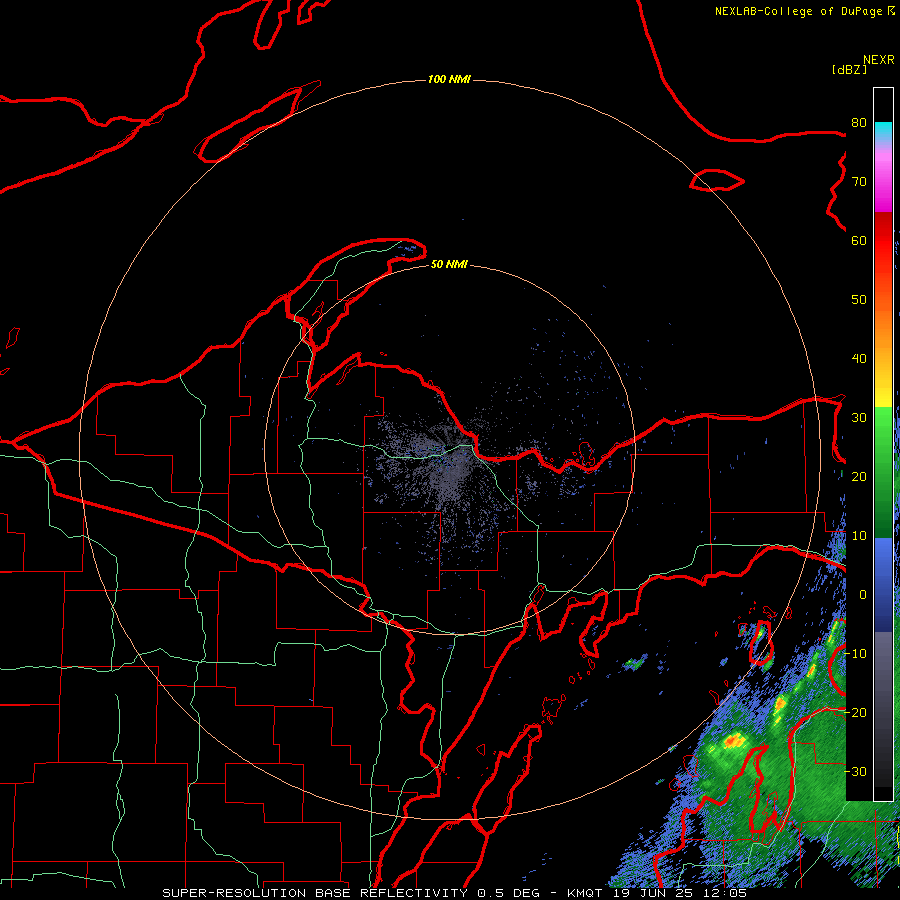Click the 70 dBZ scale value
Image resolution: width=900 pixels, height=900 pixels.
pos(859,181)
